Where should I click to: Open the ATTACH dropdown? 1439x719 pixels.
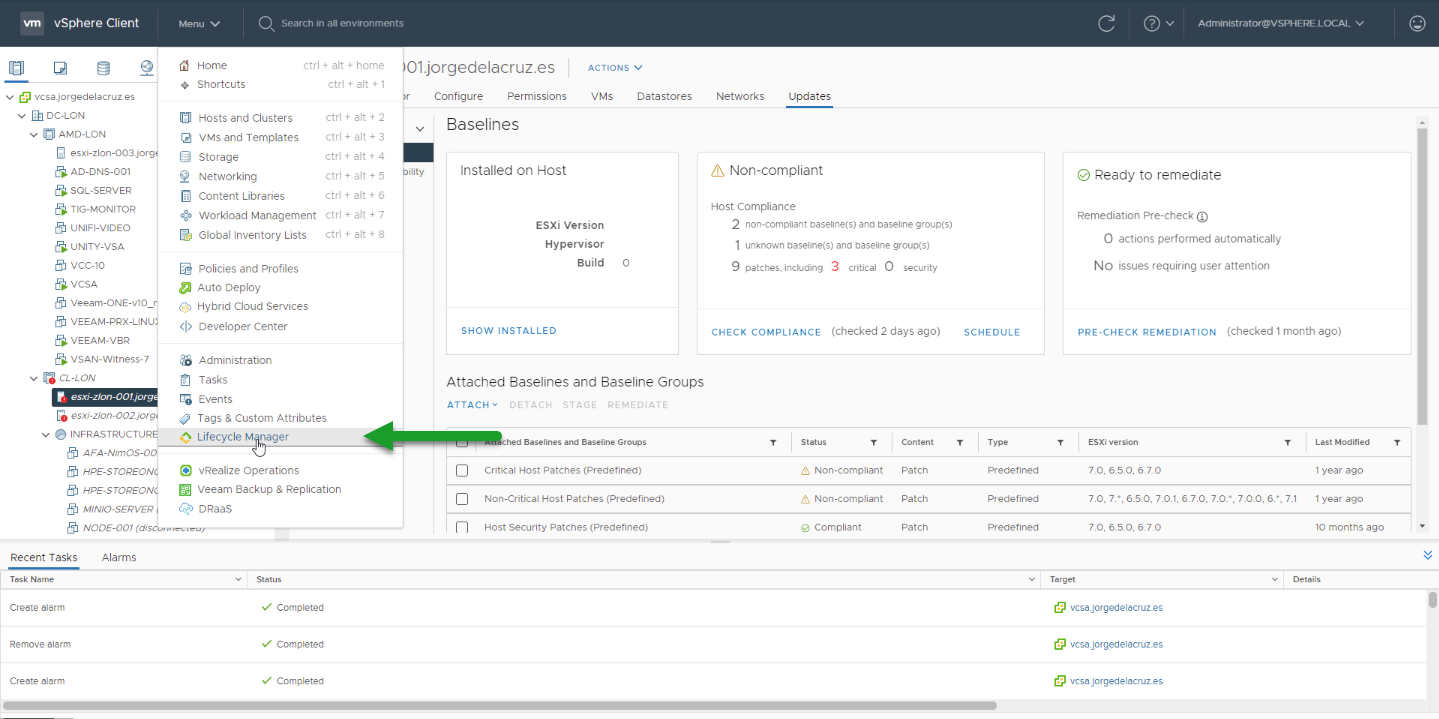coord(472,405)
